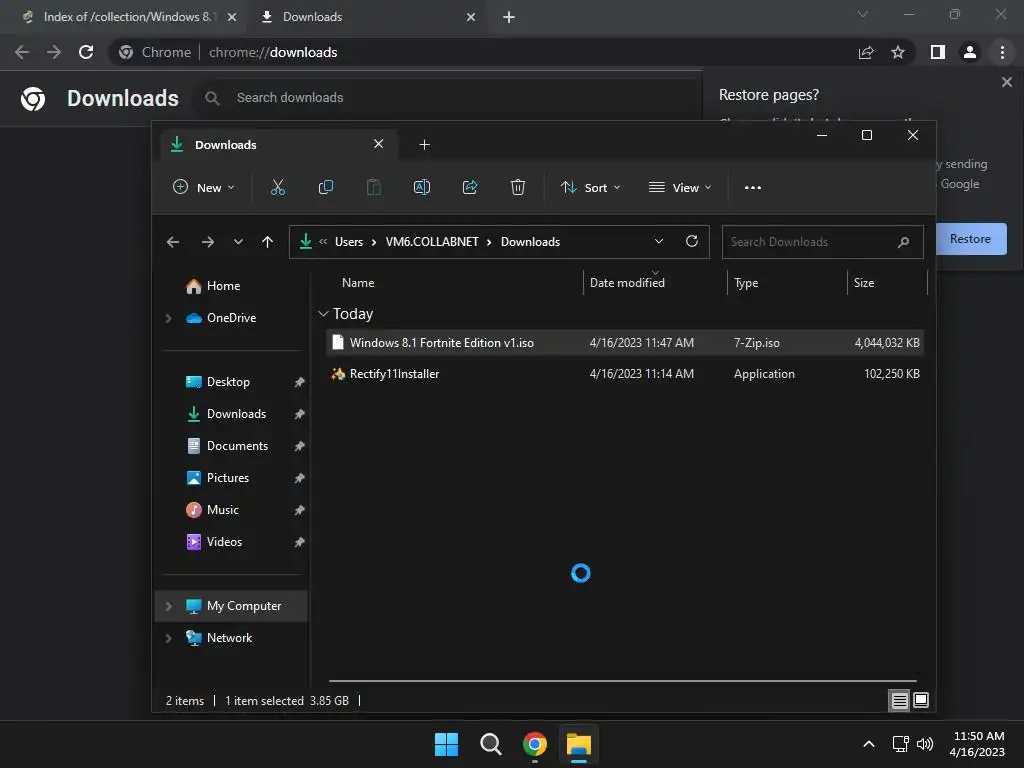The width and height of the screenshot is (1024, 768).
Task: Open Videos in quick access
Action: coord(224,542)
